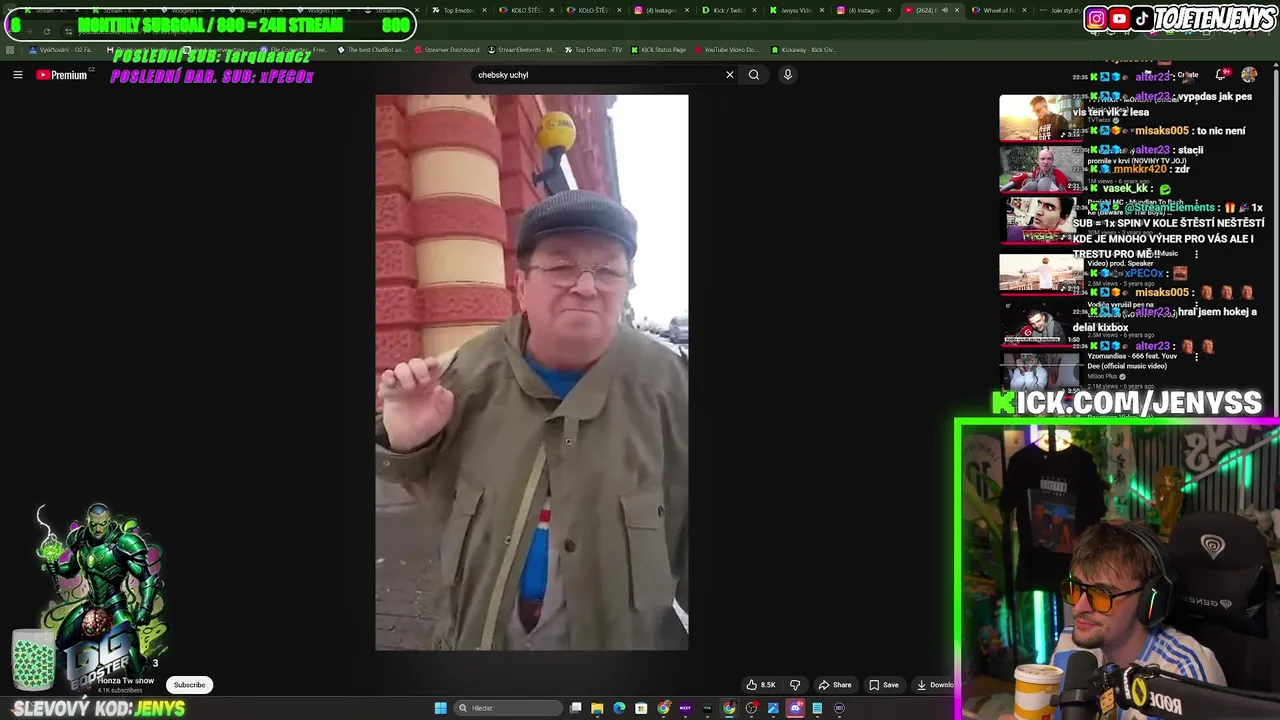Open the 'KICK Status Page' bookmark
Viewport: 1280px width, 720px height.
(x=658, y=50)
